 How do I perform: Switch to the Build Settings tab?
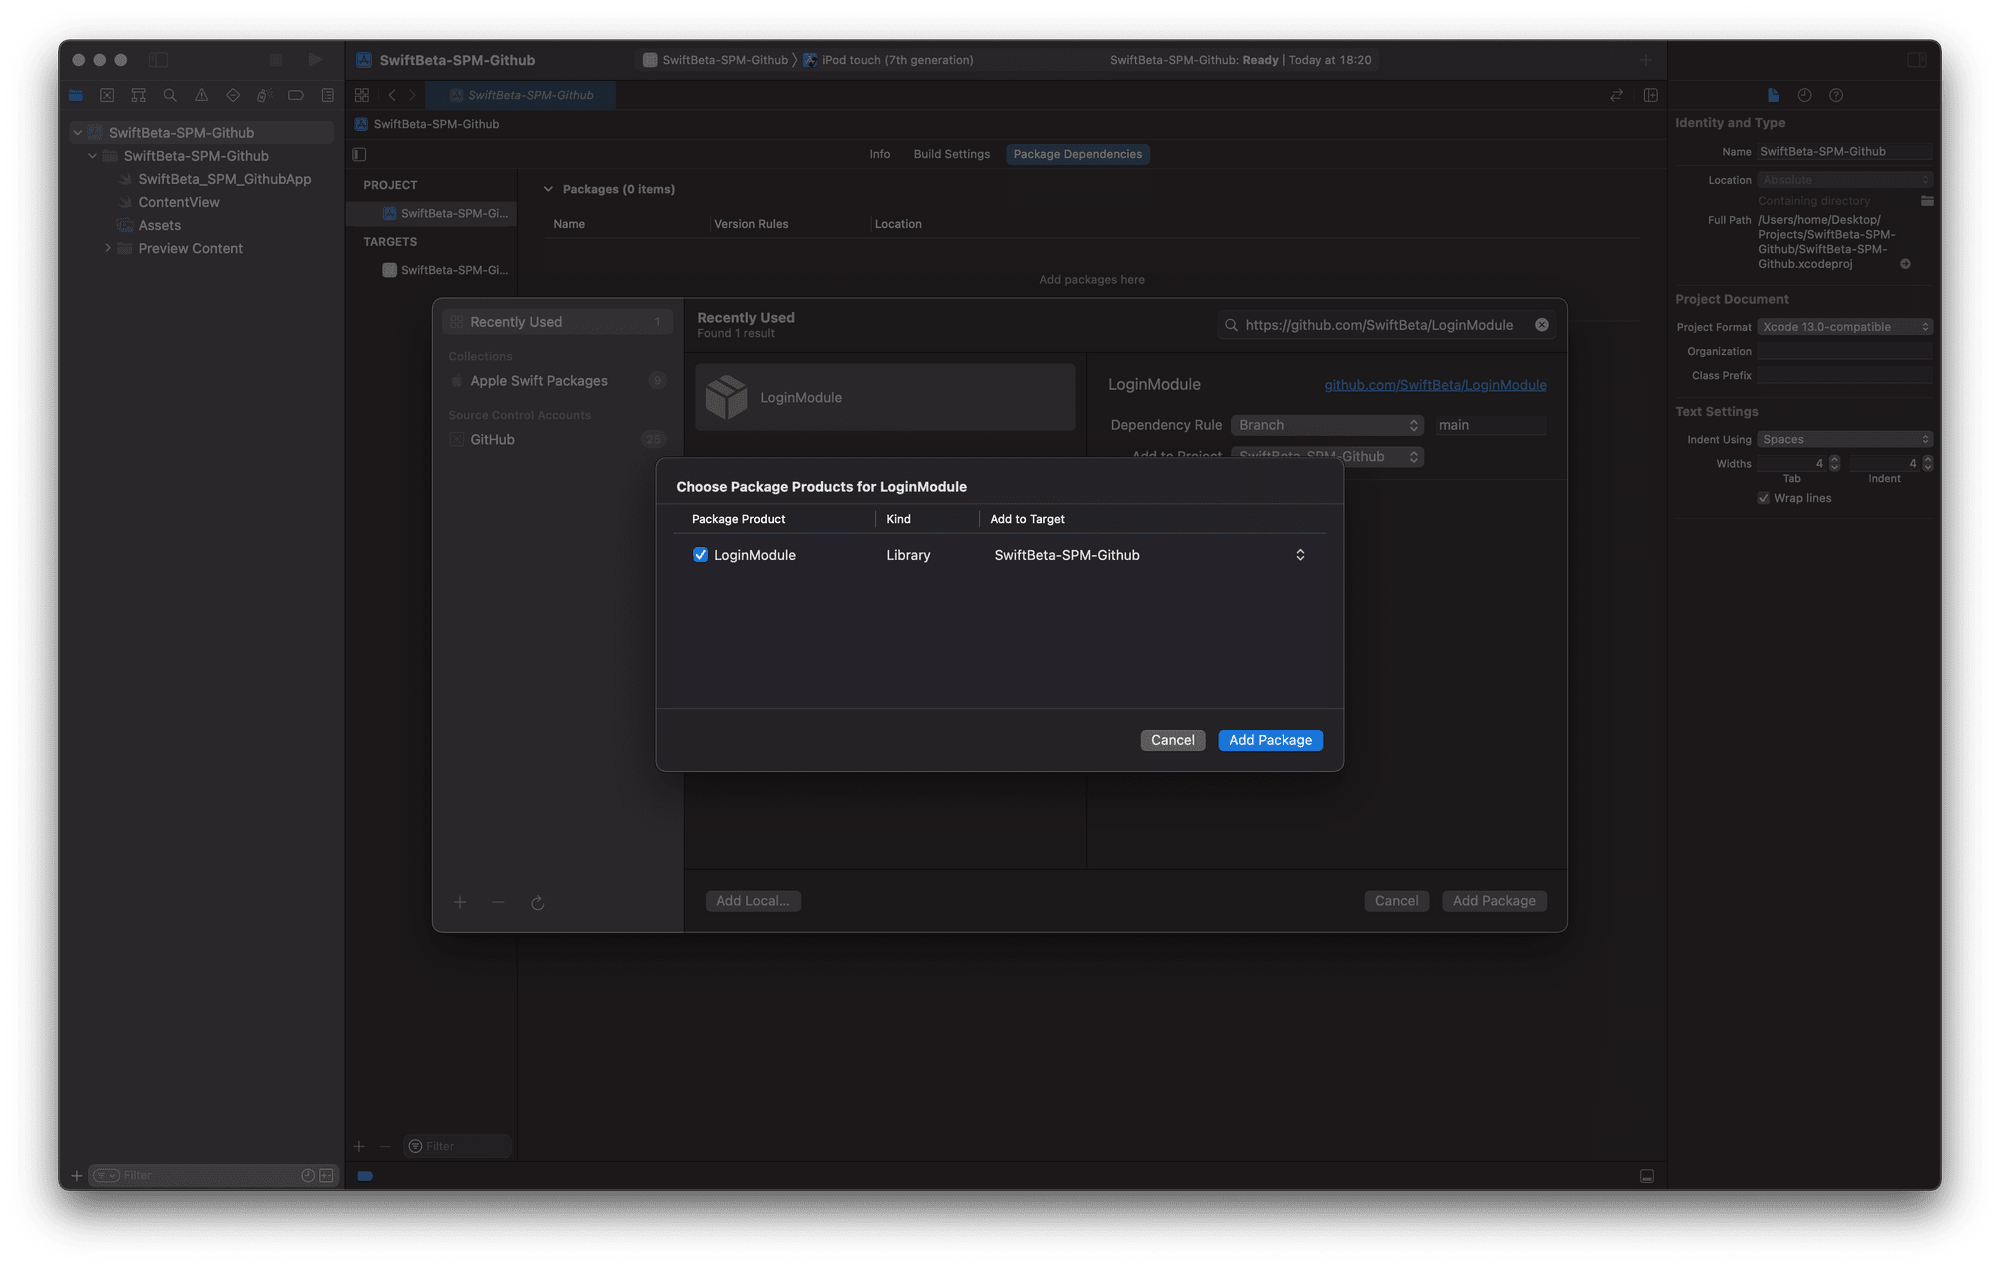click(x=952, y=154)
